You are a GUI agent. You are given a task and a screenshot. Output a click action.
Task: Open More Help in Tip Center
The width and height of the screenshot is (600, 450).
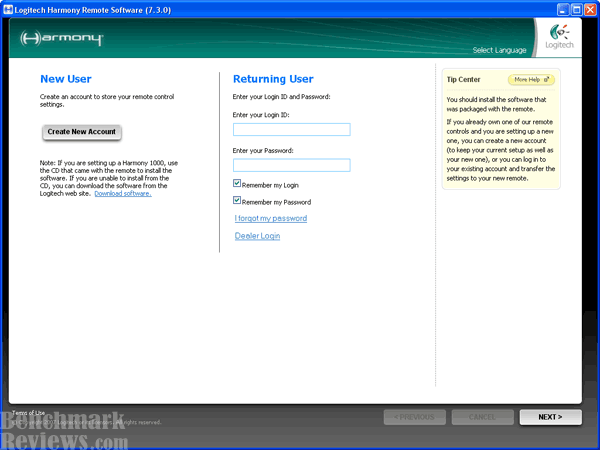531,79
